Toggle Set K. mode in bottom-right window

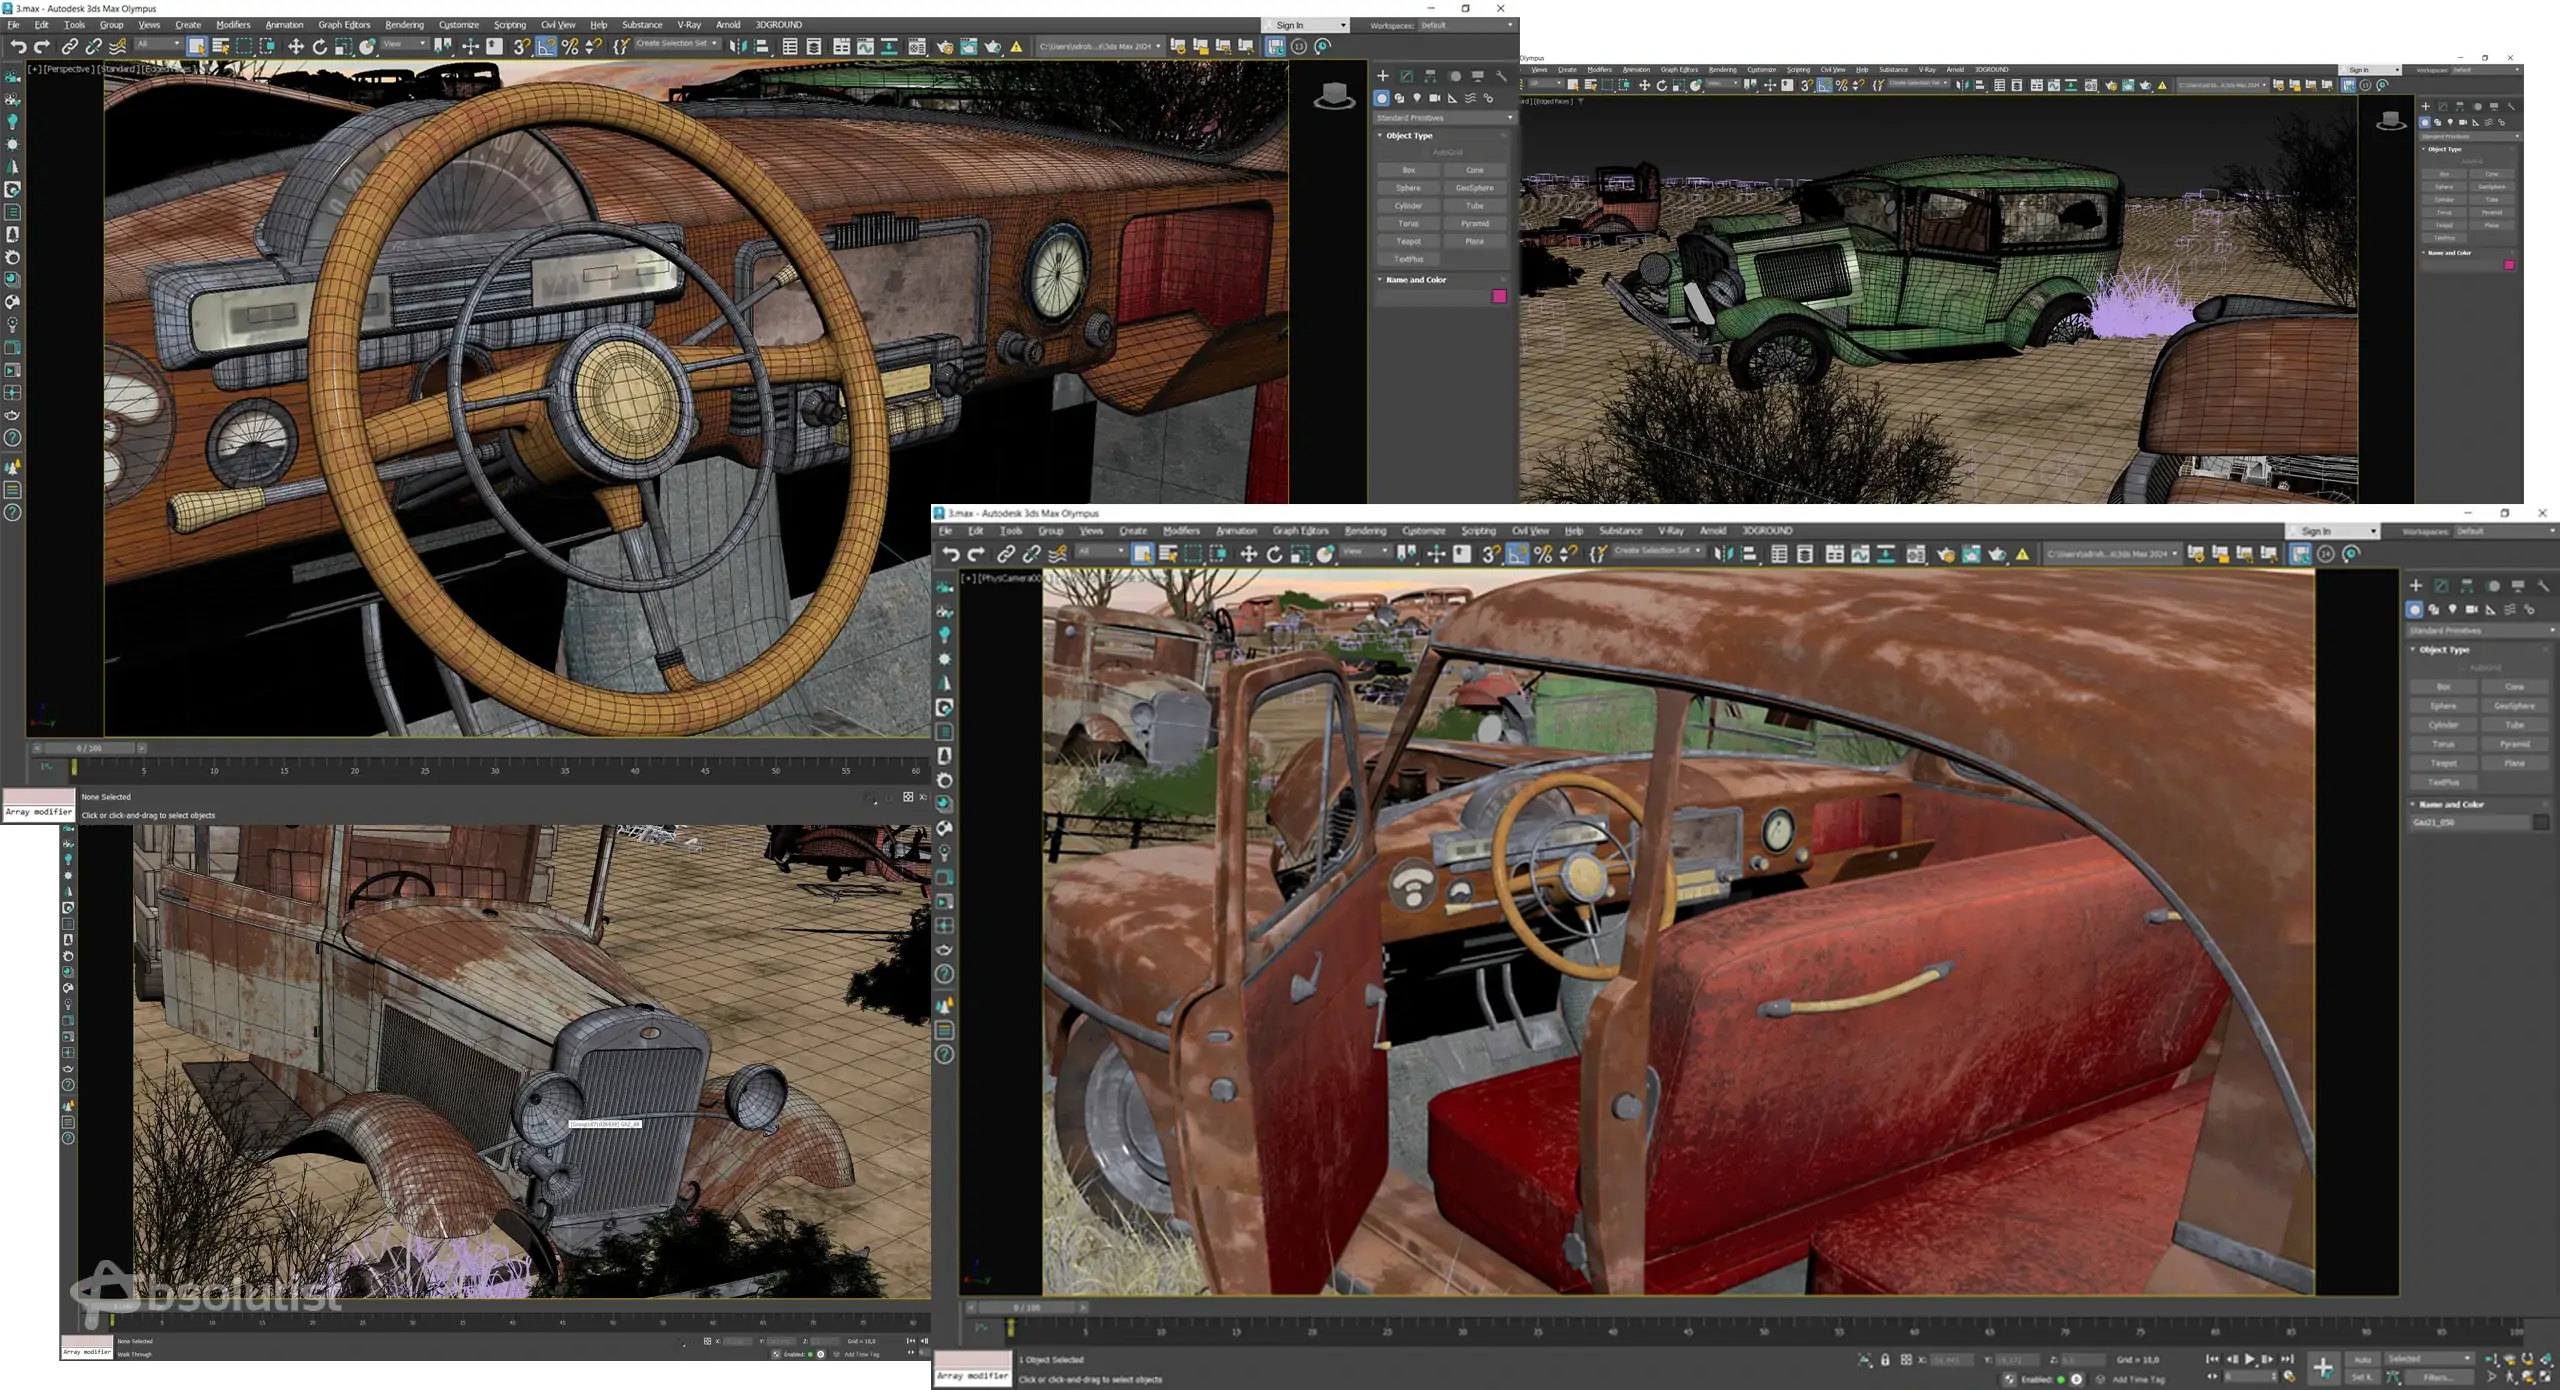click(2363, 1377)
